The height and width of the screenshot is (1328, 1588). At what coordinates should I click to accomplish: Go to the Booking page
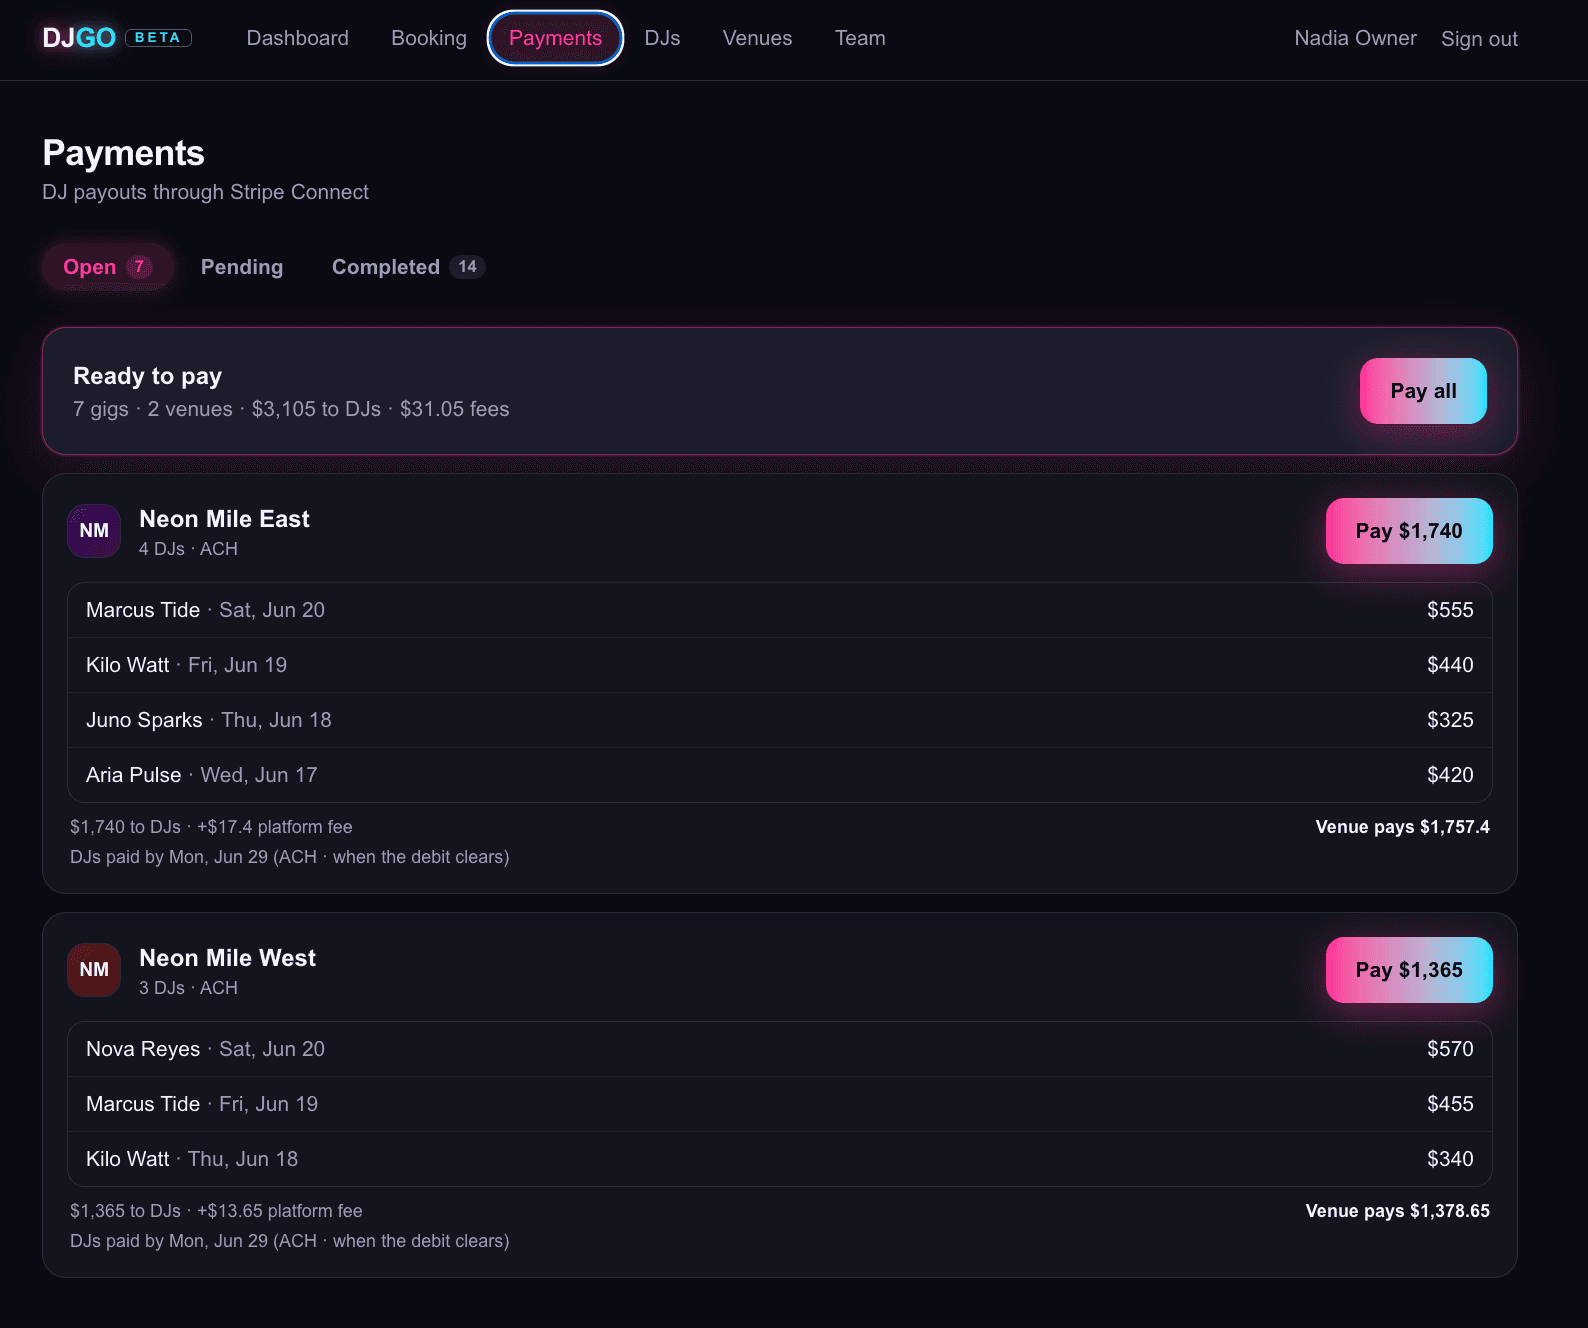click(429, 38)
